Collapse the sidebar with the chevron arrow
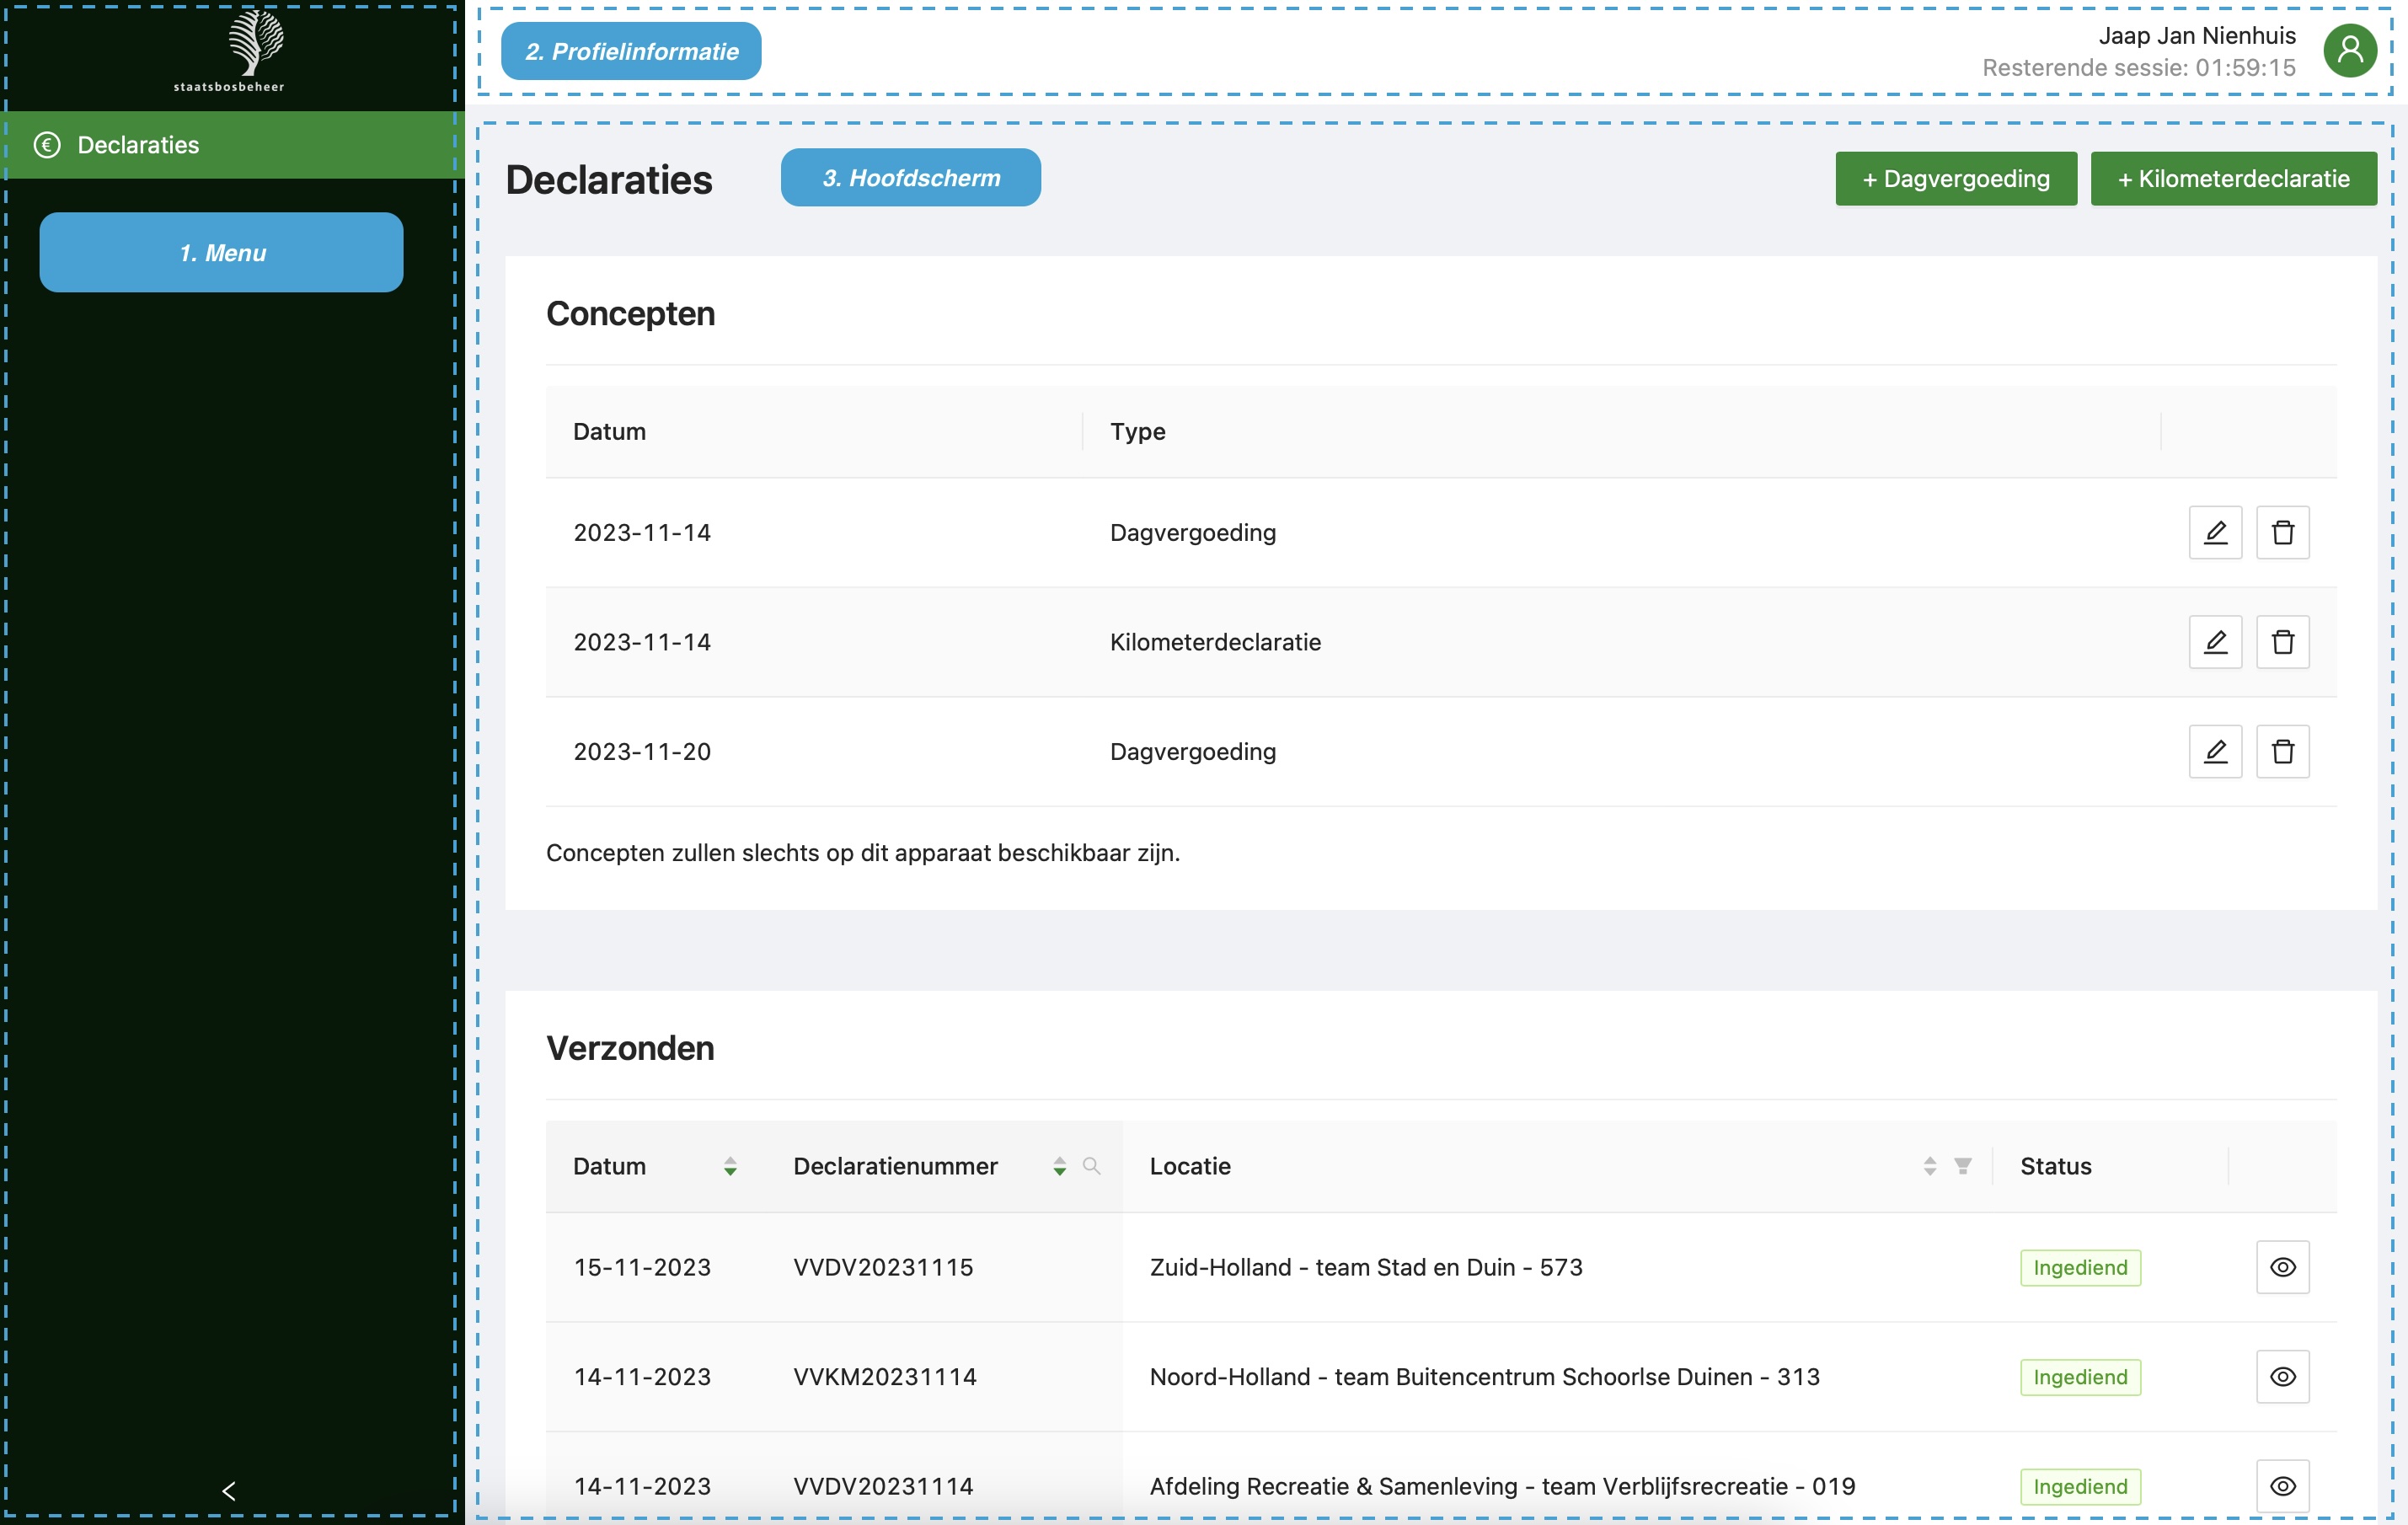 [229, 1491]
